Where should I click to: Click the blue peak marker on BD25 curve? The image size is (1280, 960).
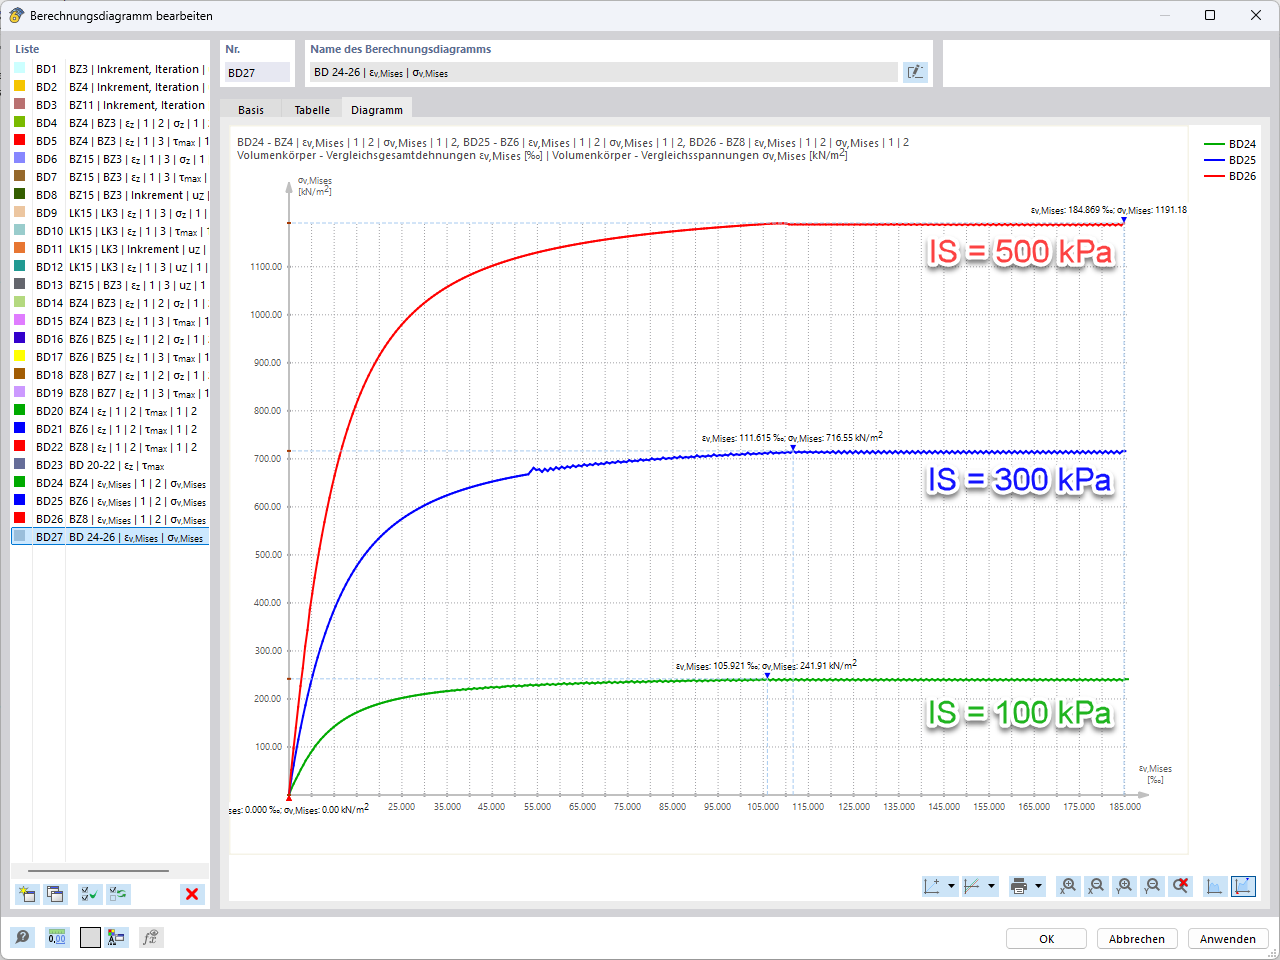coord(794,448)
